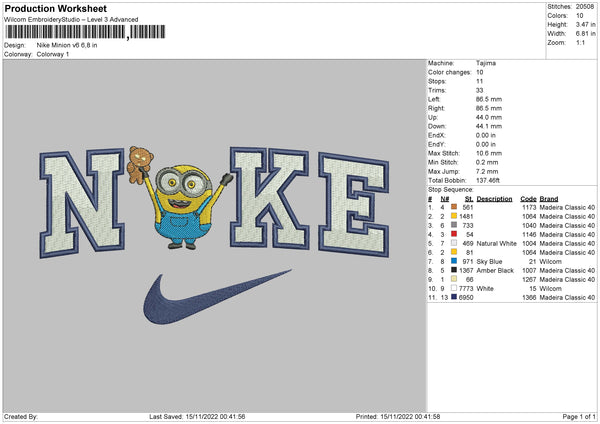This screenshot has height=424, width=600.
Task: Select the red thread color swatch
Action: [455, 232]
